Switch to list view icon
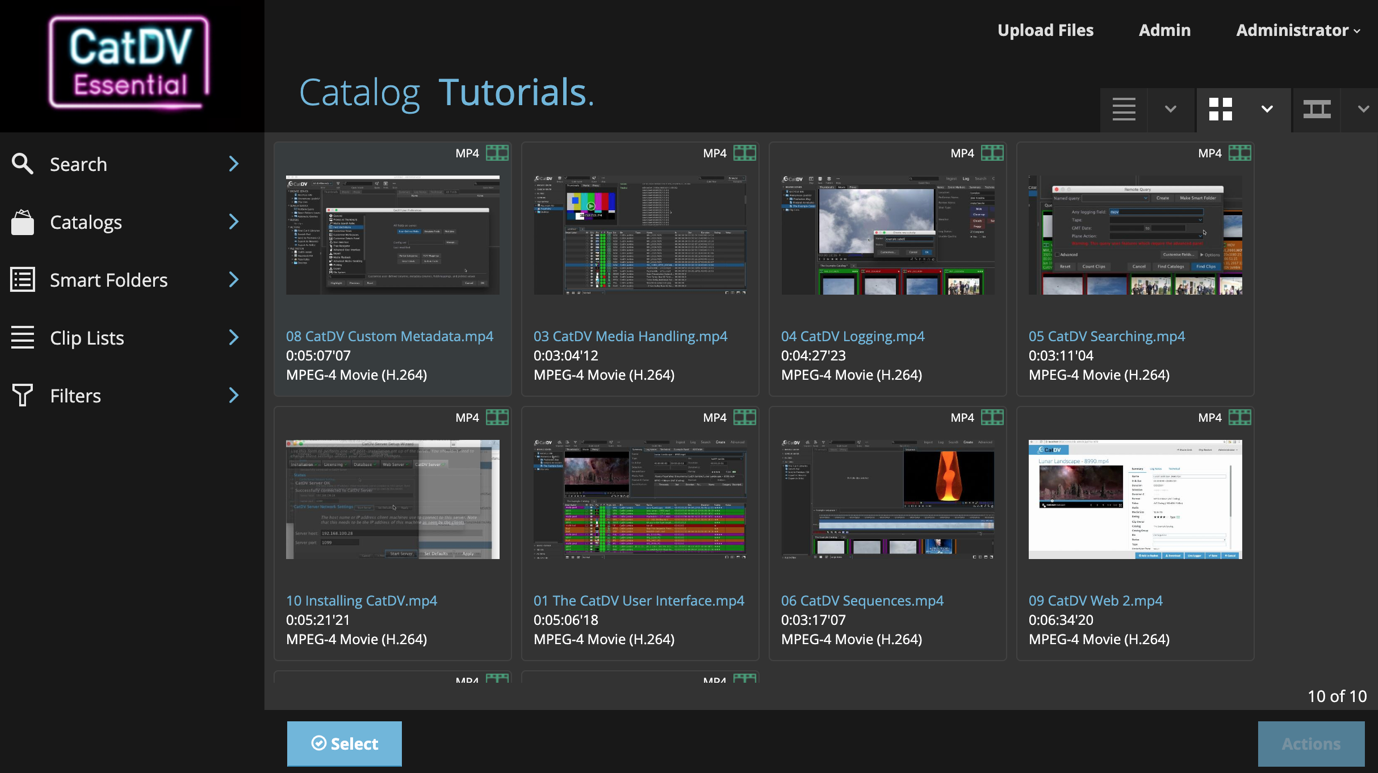The image size is (1378, 773). (x=1124, y=109)
